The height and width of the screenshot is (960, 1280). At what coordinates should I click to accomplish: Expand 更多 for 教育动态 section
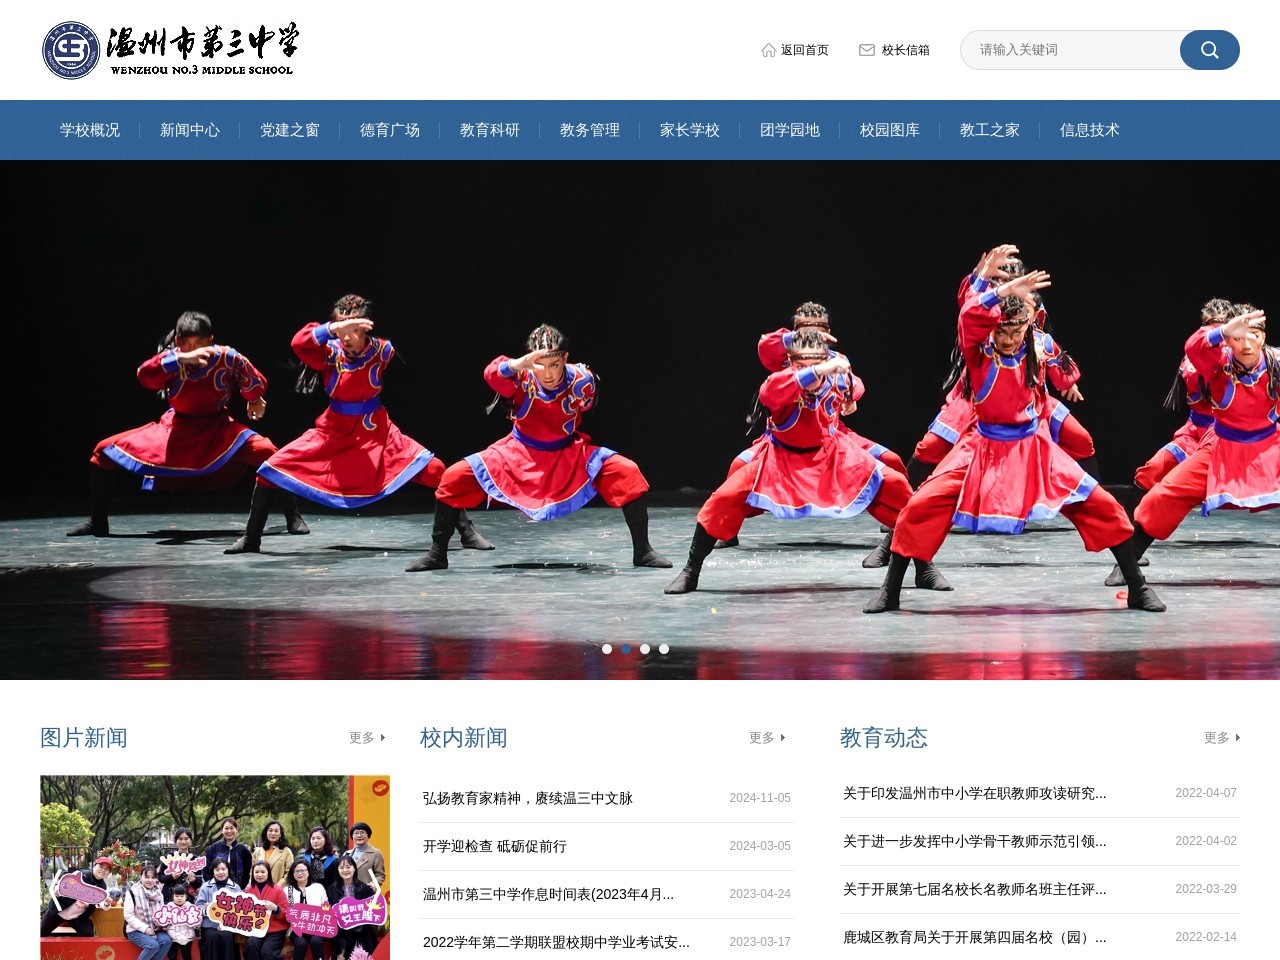click(x=1222, y=738)
